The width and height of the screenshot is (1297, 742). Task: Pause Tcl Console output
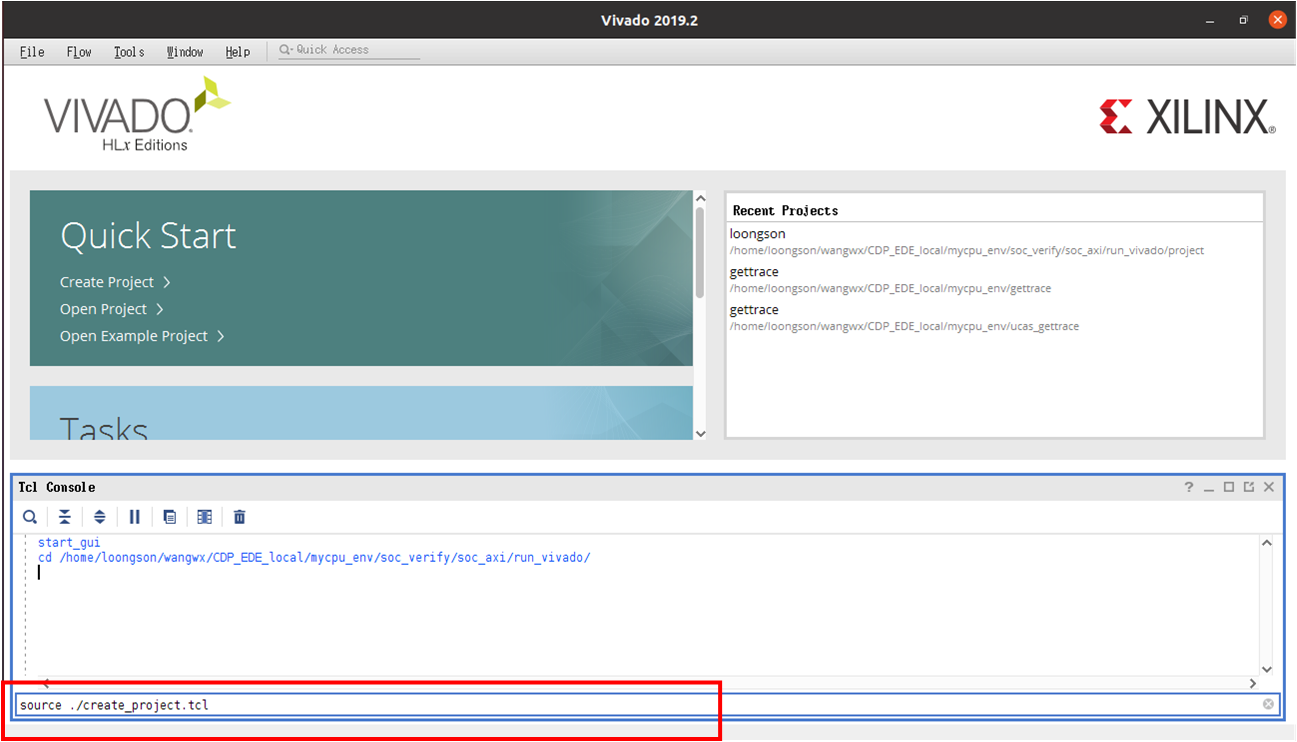(x=135, y=517)
